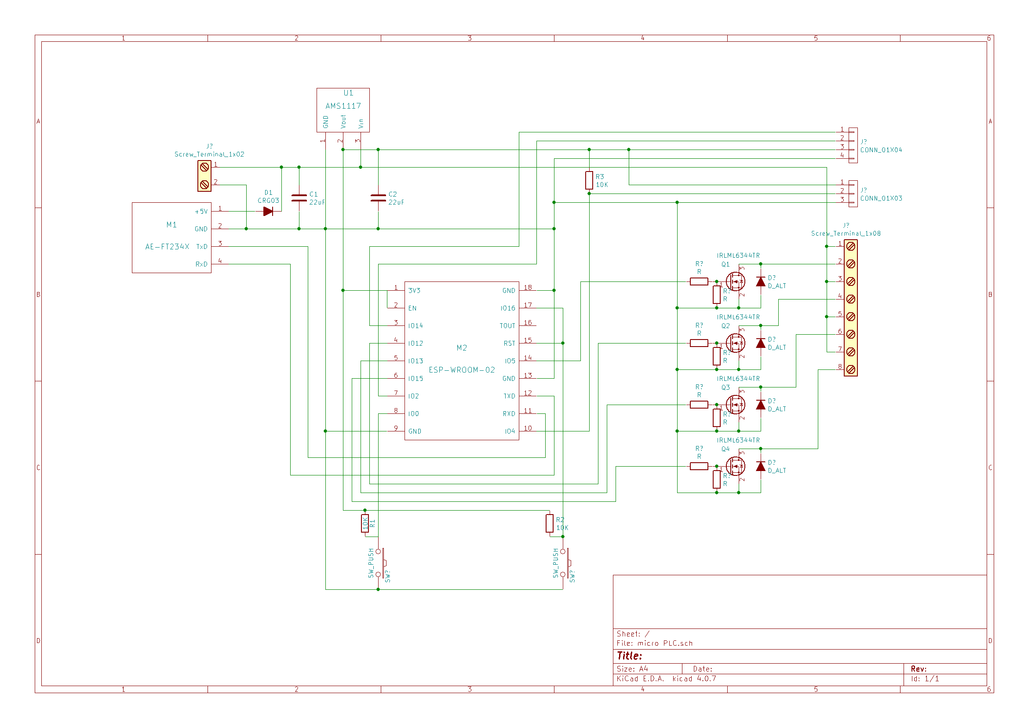The image size is (1028, 727).
Task: Click the IO4 pin label on ESP-WROOM-02
Action: point(510,431)
